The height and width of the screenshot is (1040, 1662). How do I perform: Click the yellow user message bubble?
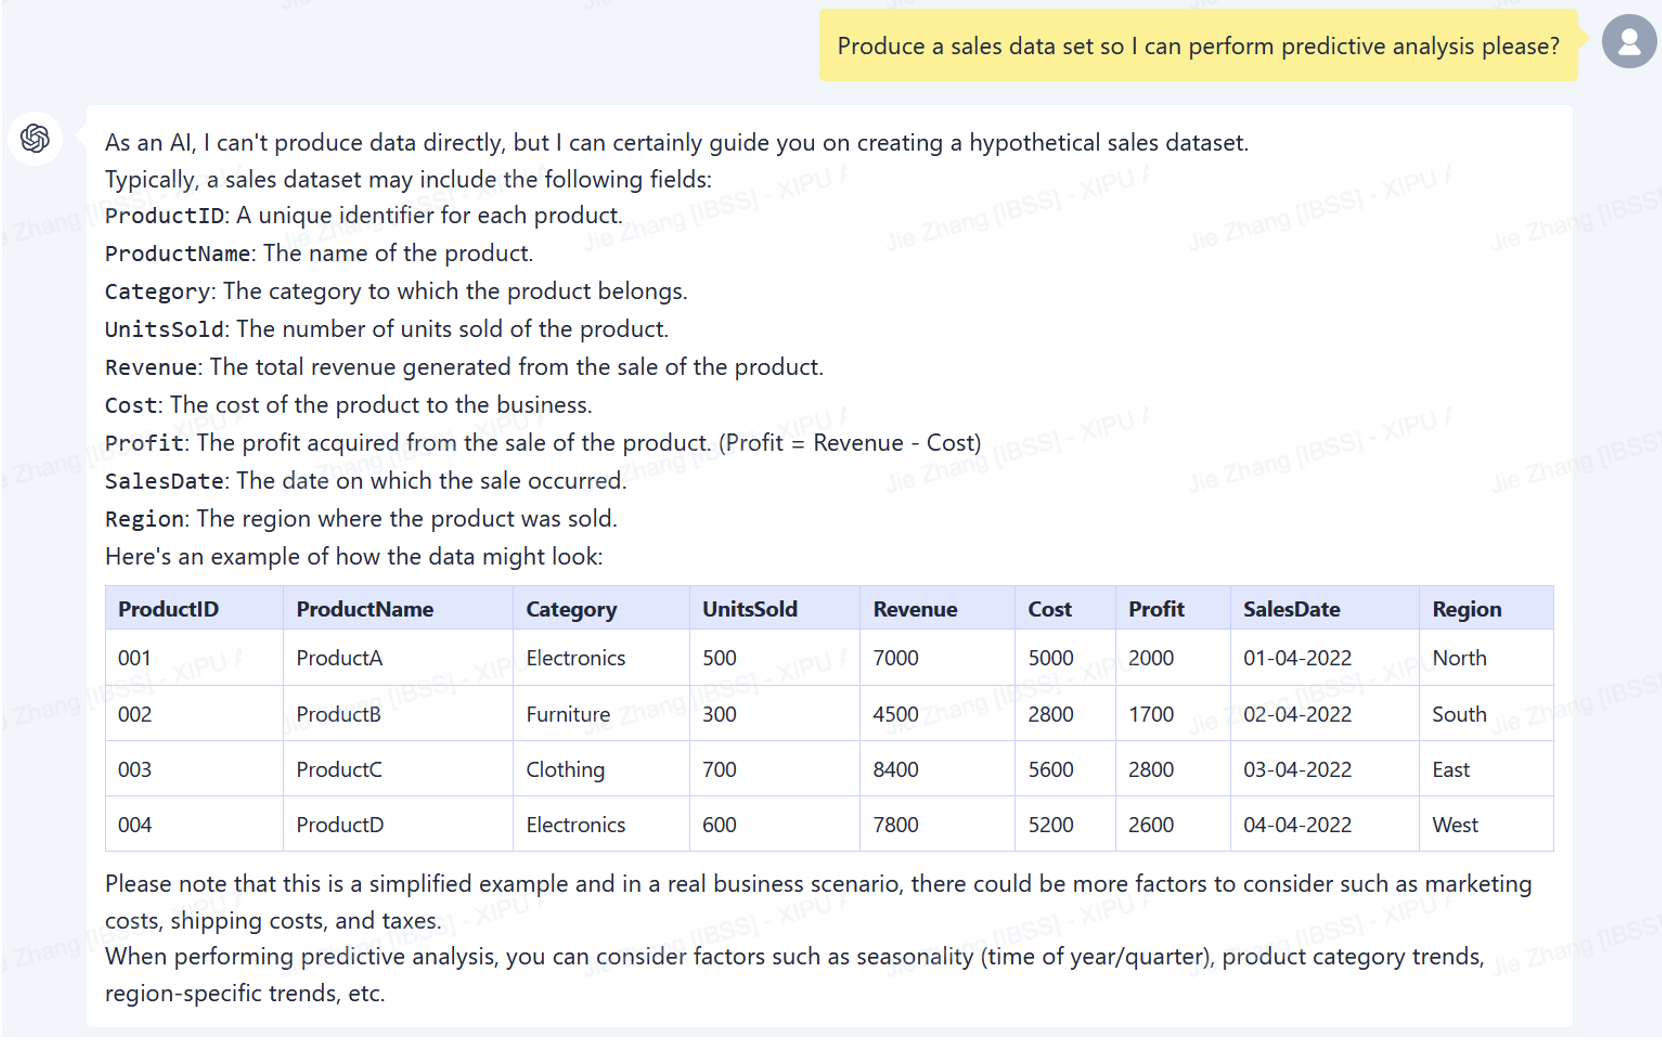click(x=1197, y=46)
